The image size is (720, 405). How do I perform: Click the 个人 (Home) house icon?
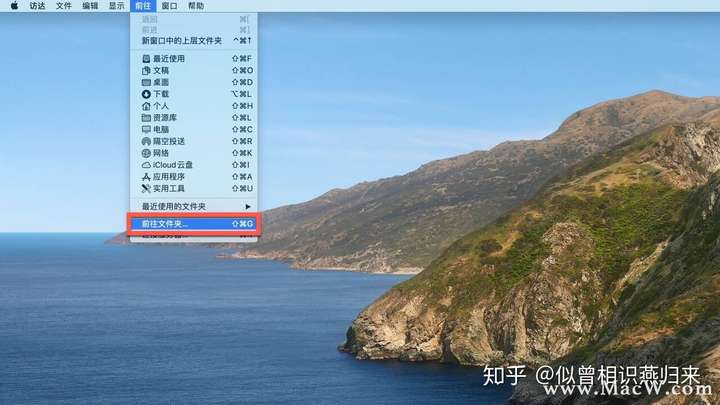(x=146, y=106)
